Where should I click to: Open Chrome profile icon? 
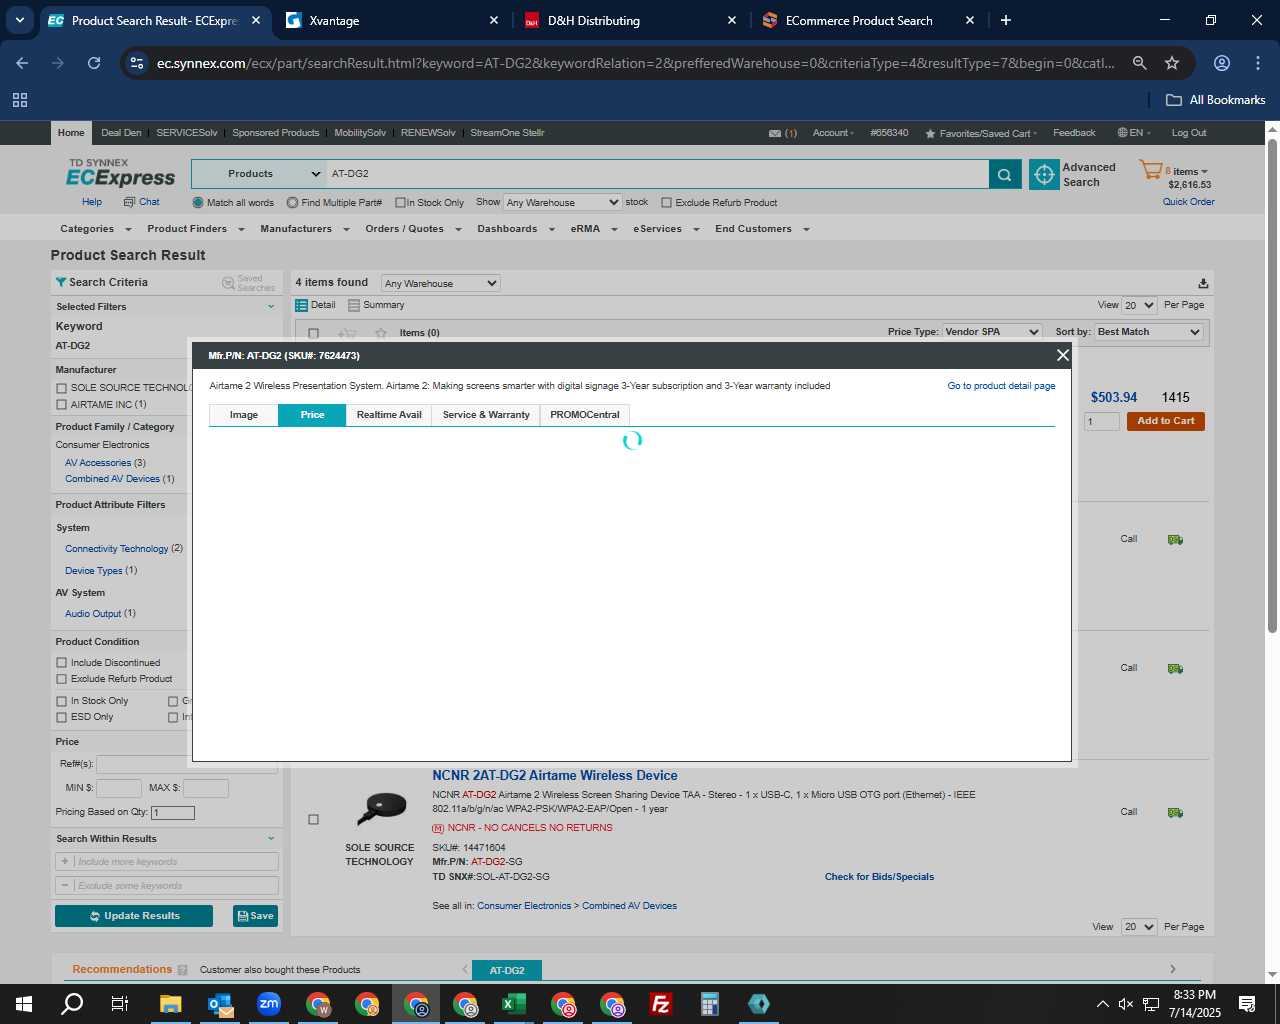click(1221, 63)
